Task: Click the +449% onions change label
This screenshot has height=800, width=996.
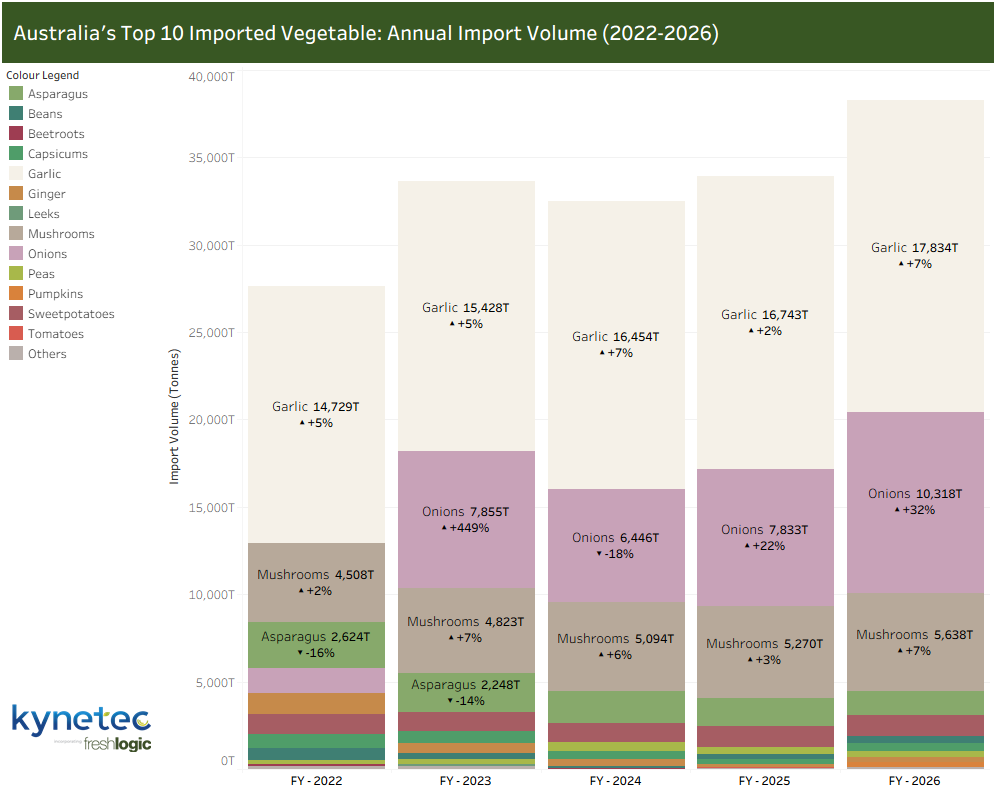Action: pyautogui.click(x=466, y=528)
